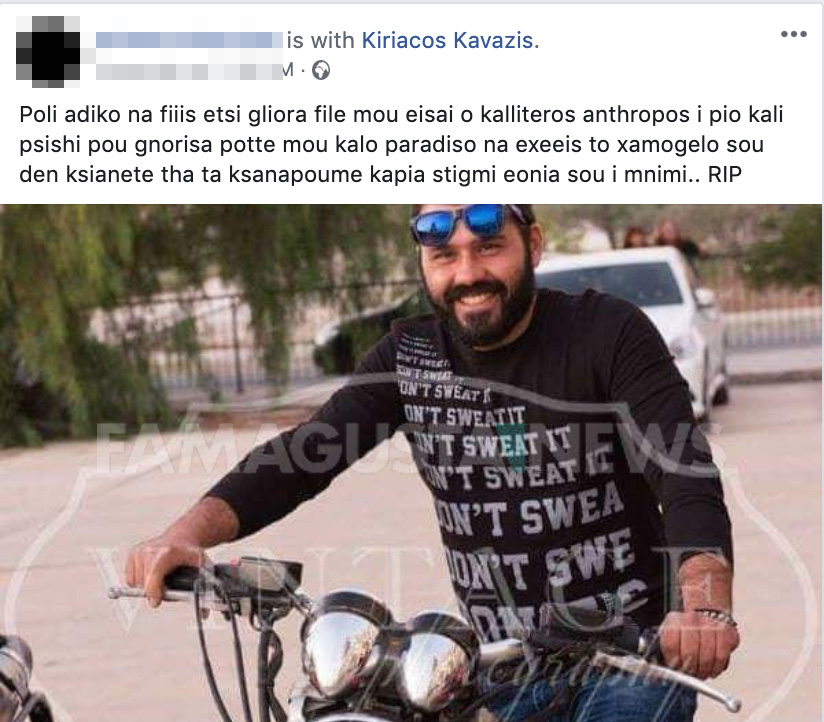The image size is (824, 722).
Task: Open the blurred poster profile picture
Action: point(48,51)
